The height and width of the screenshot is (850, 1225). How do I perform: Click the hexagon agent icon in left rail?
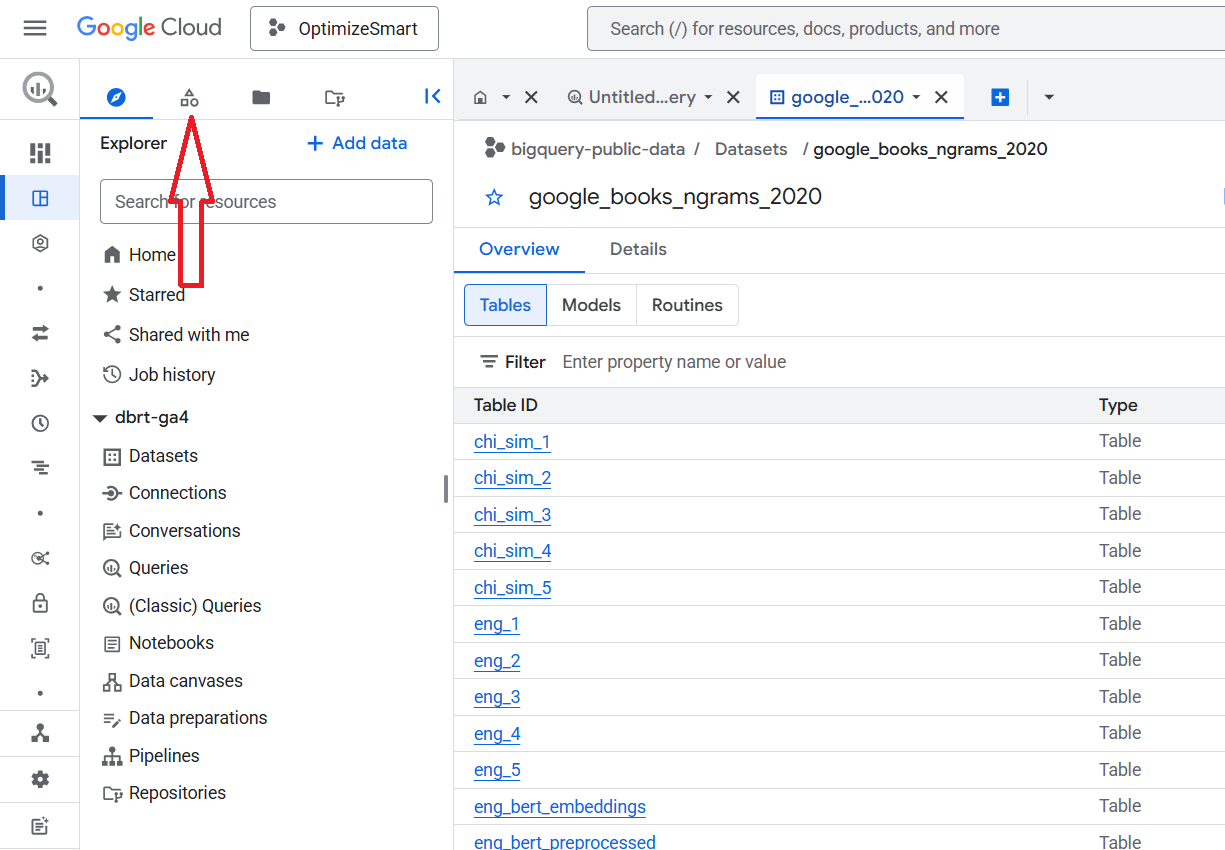click(x=40, y=243)
